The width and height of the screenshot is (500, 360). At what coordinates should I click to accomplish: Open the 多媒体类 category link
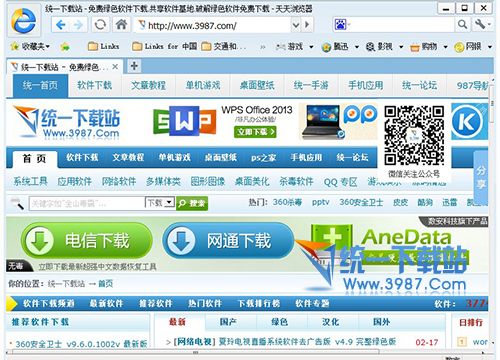coord(163,182)
